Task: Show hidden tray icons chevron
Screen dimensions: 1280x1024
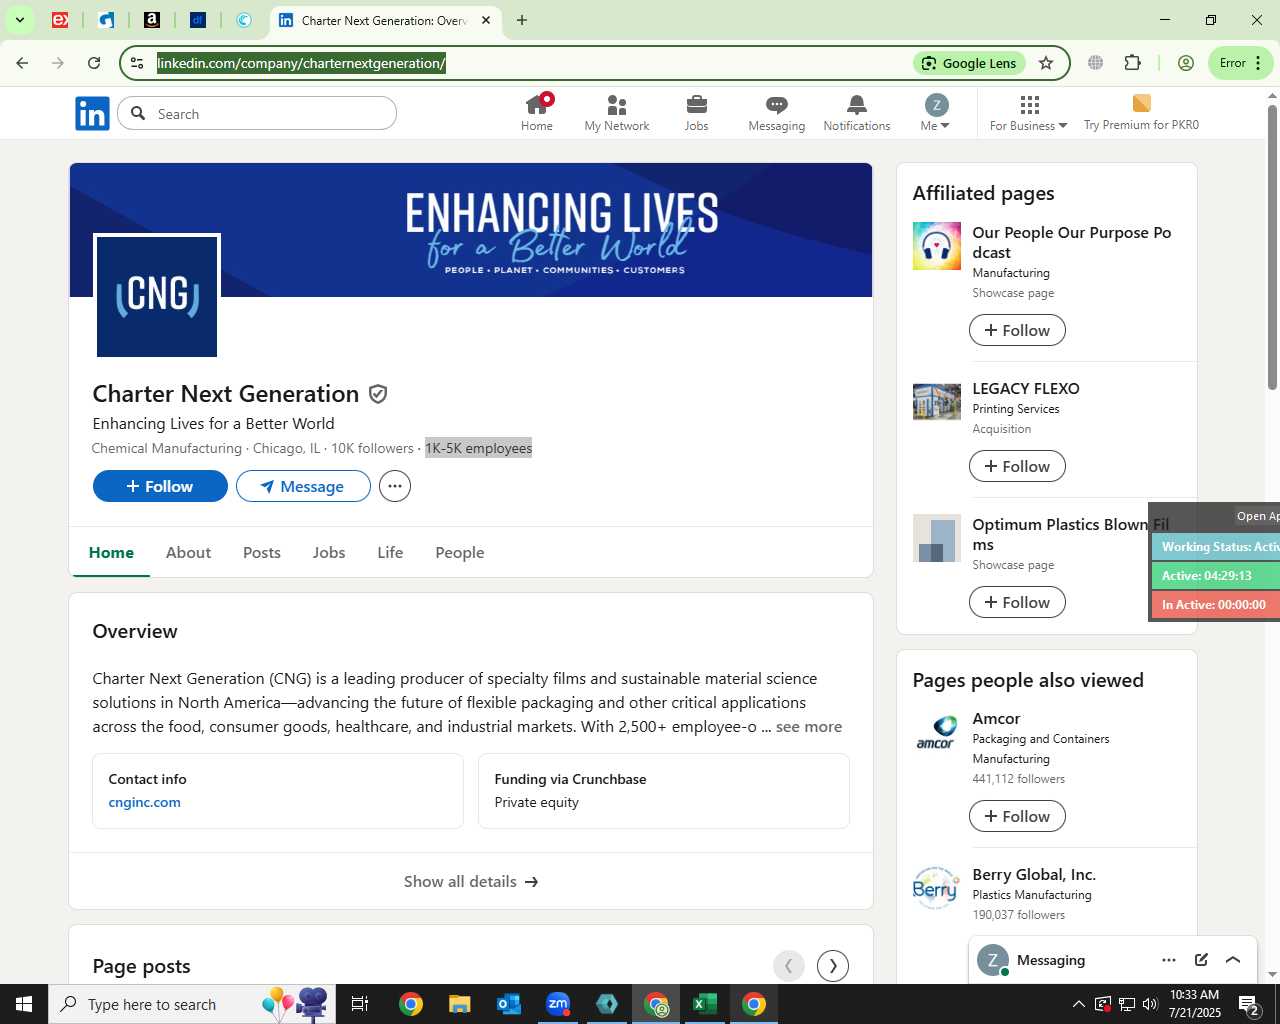Action: (1078, 1004)
